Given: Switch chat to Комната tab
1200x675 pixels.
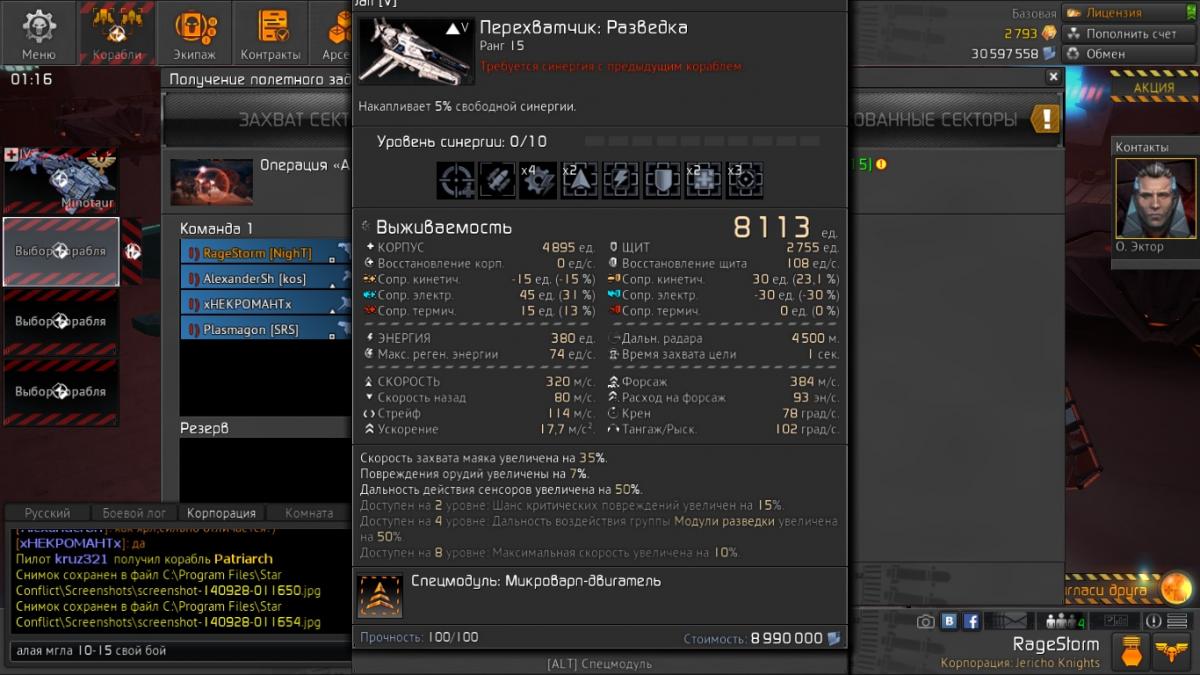Looking at the screenshot, I should point(309,512).
